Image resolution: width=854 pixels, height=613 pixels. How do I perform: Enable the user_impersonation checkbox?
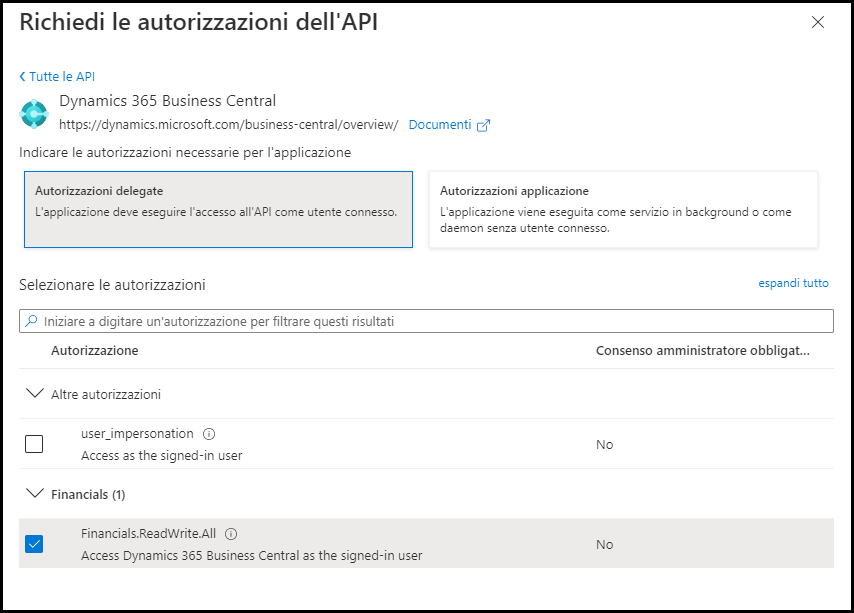[34, 444]
